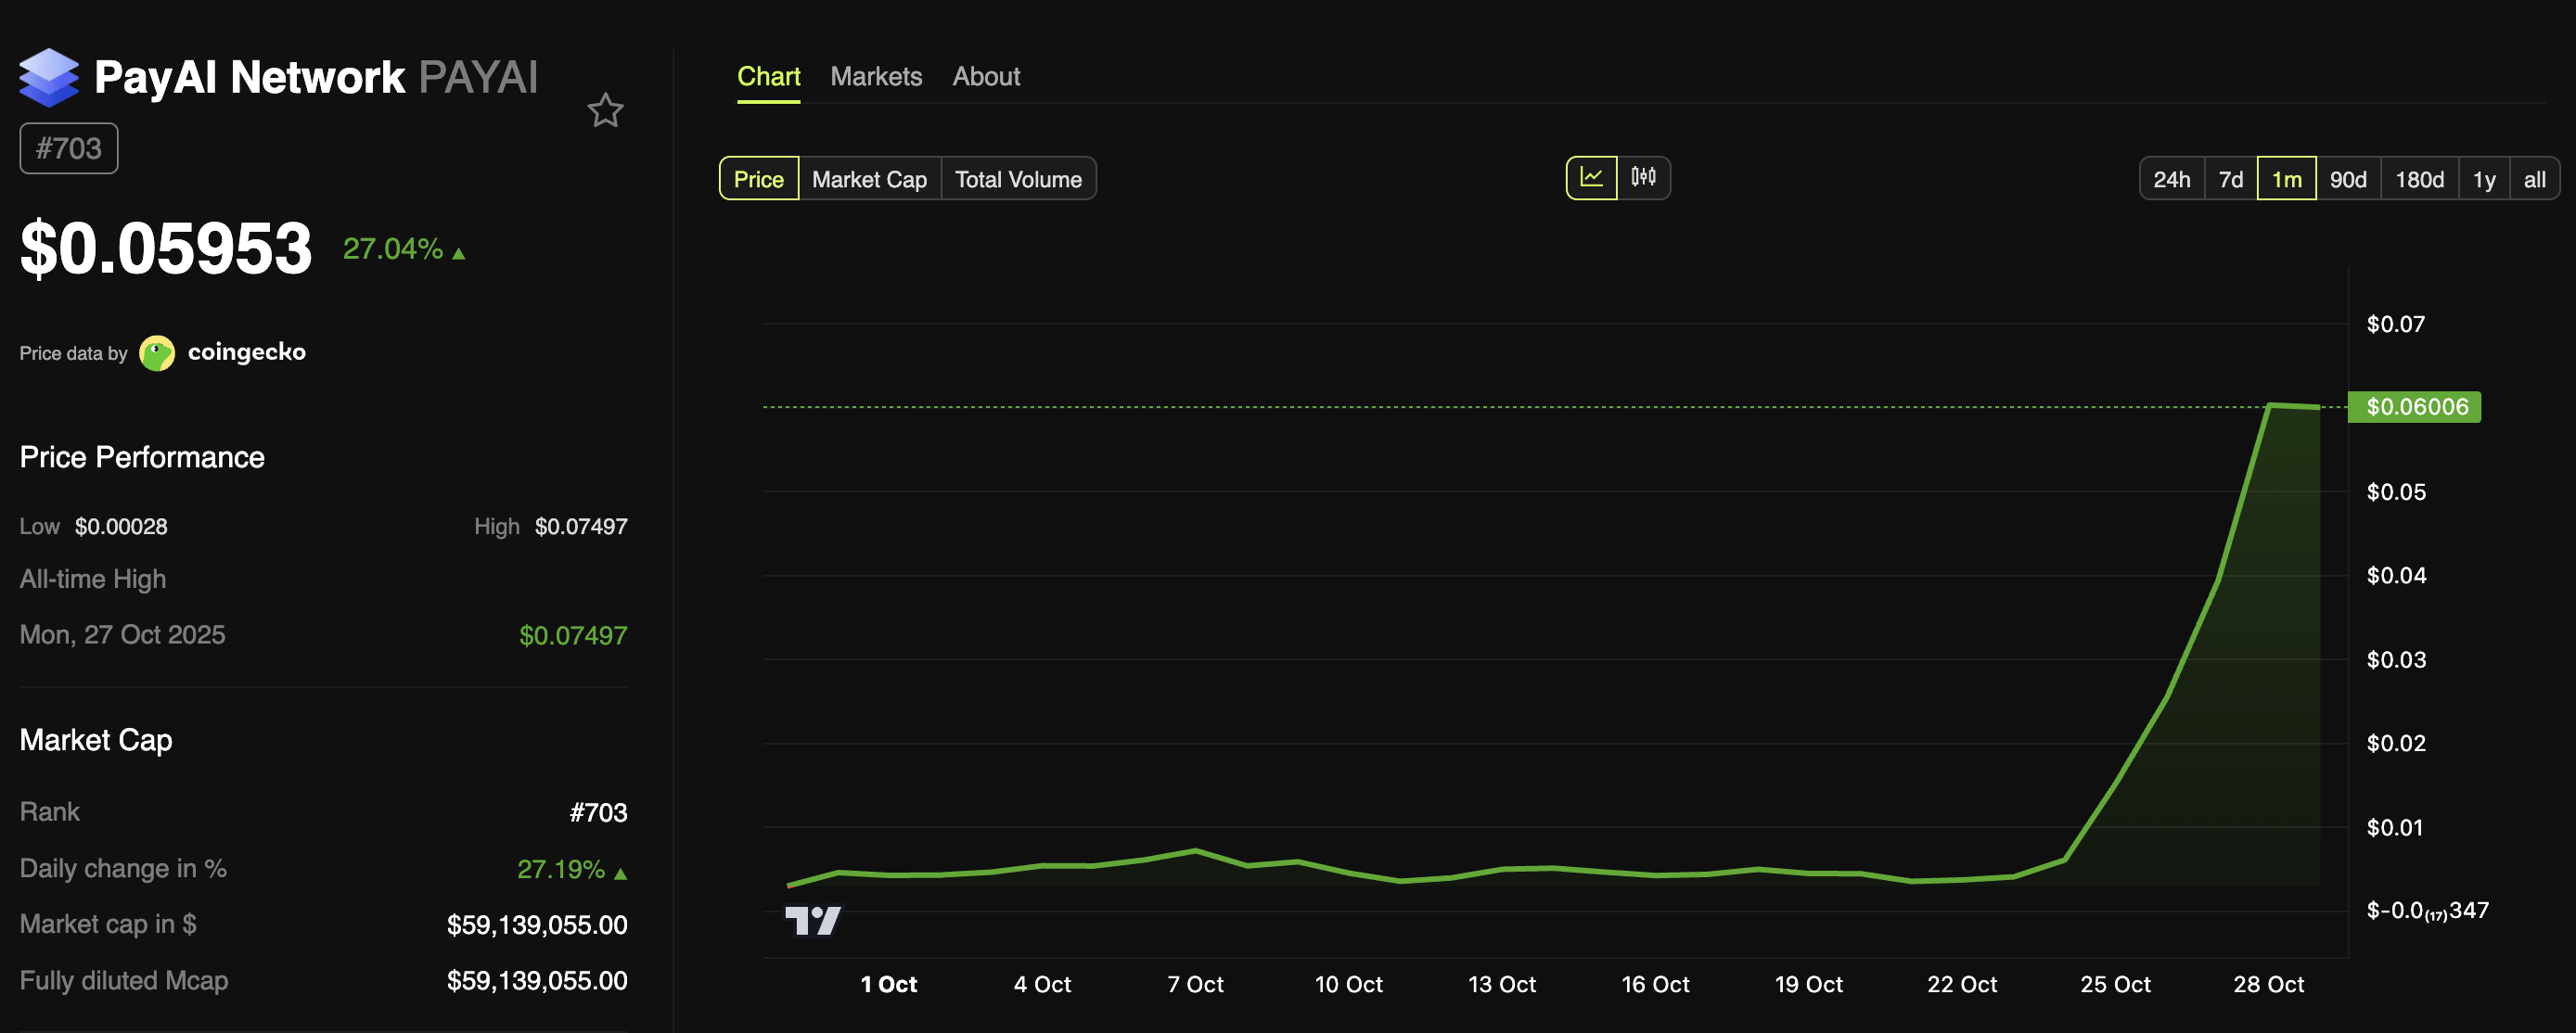Select the 24h time range
Image resolution: width=2576 pixels, height=1033 pixels.
point(2171,179)
